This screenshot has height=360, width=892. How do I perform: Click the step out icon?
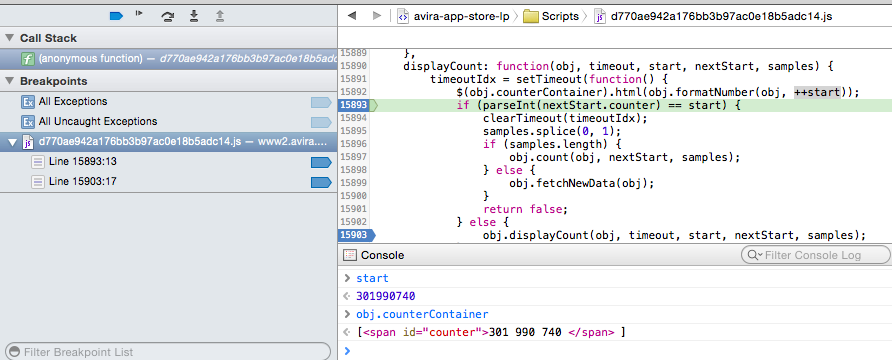(220, 16)
